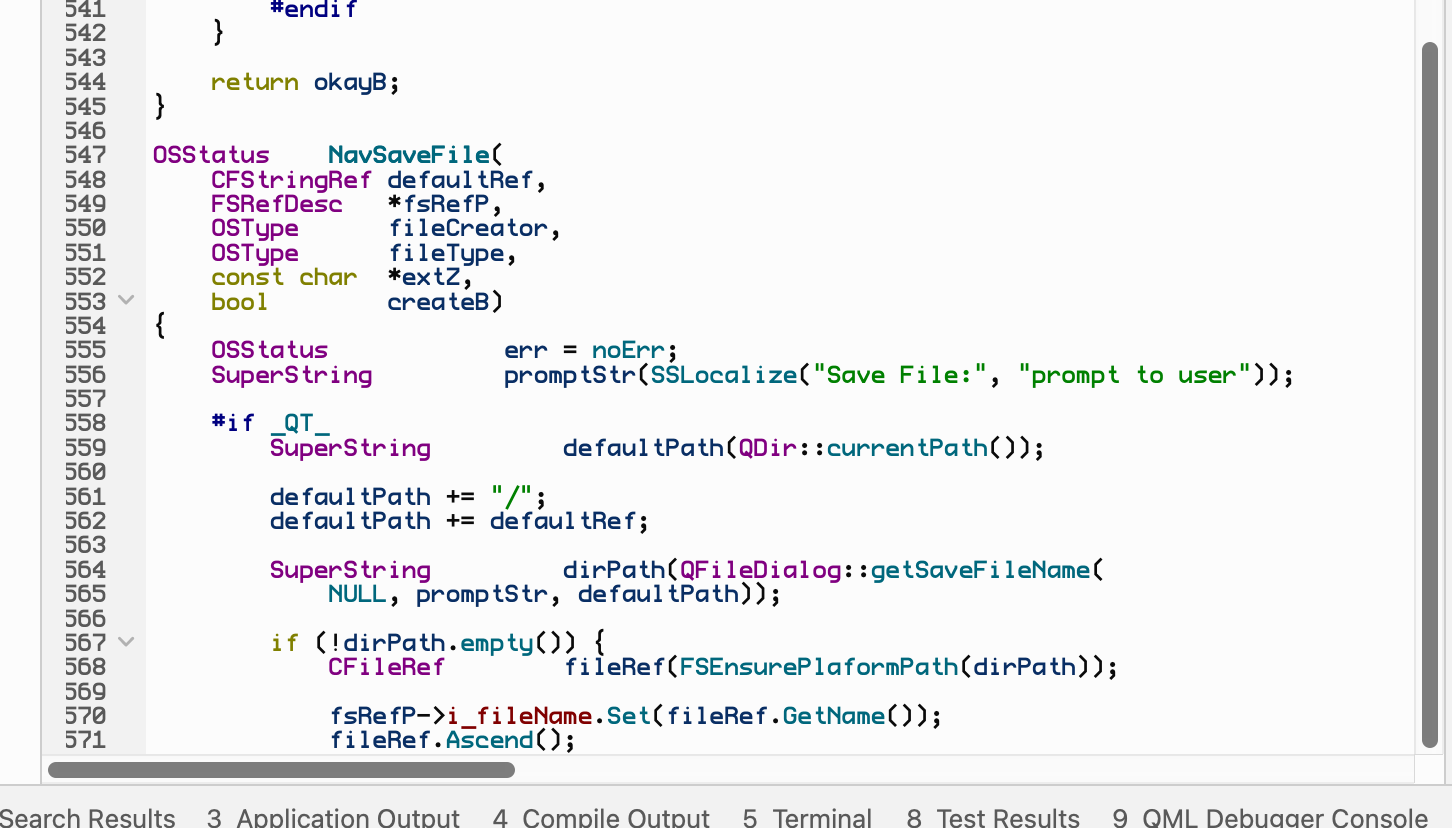Viewport: 1452px width, 828px height.
Task: Click the FSEnsurePlaformPath function call
Action: click(x=818, y=667)
